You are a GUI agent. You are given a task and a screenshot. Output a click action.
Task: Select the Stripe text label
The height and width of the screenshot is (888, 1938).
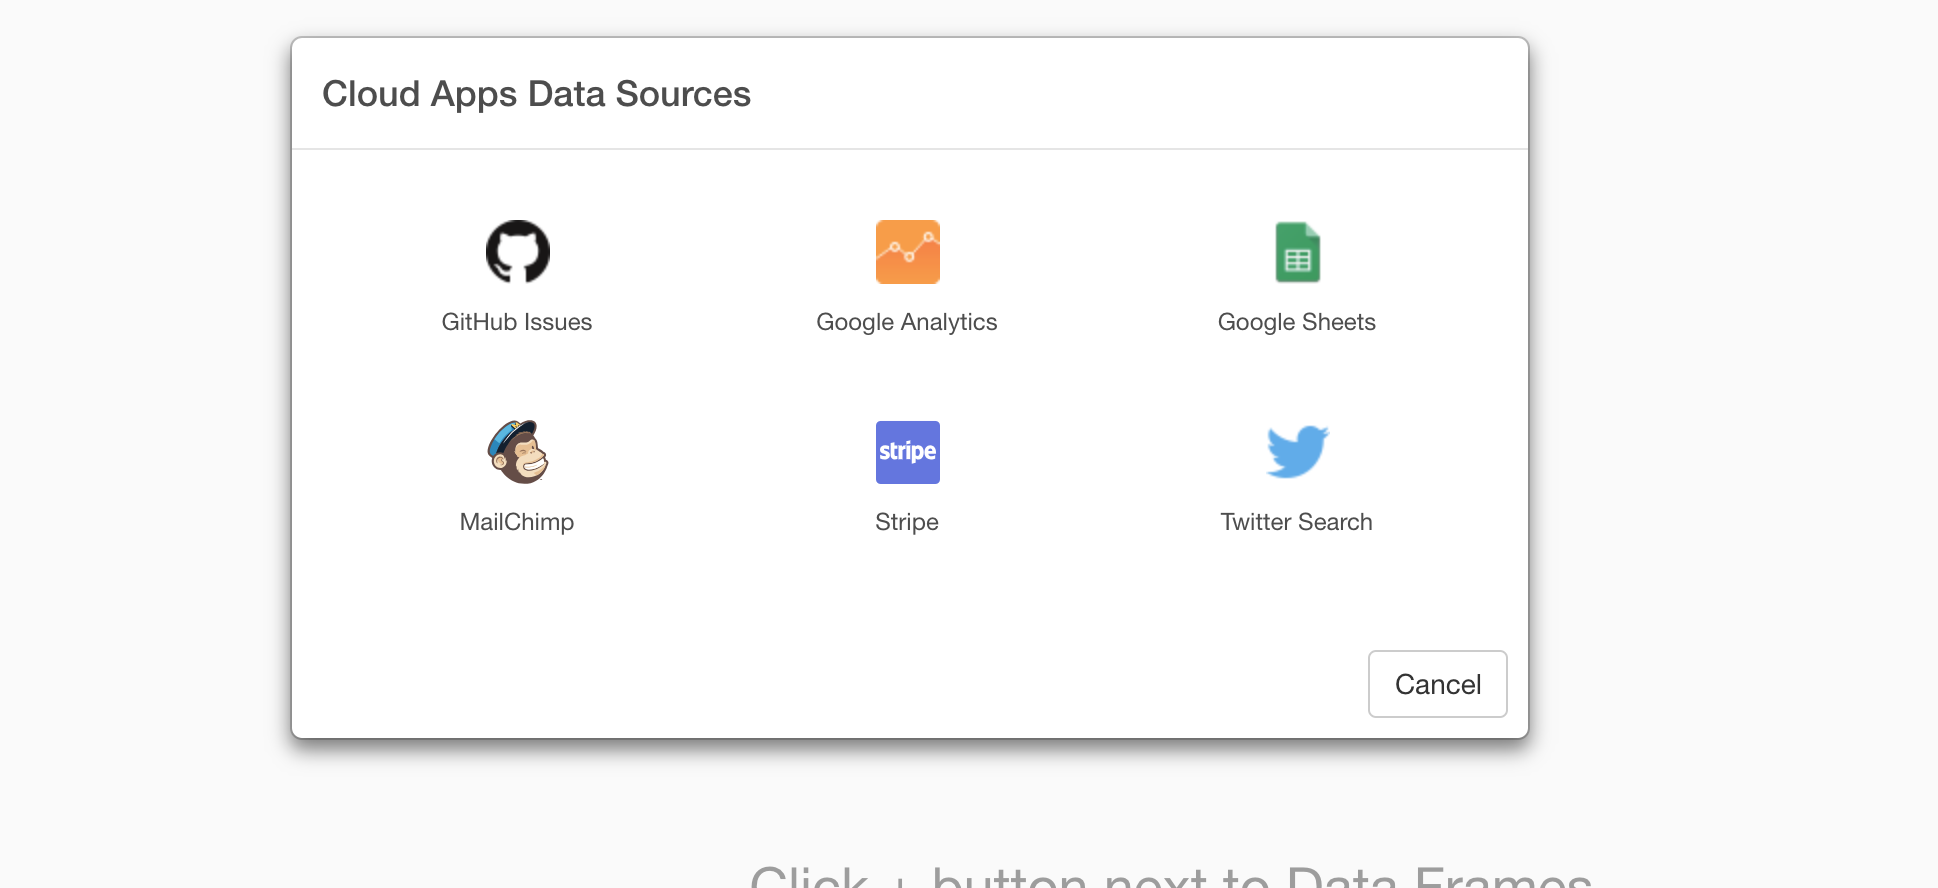(x=907, y=522)
